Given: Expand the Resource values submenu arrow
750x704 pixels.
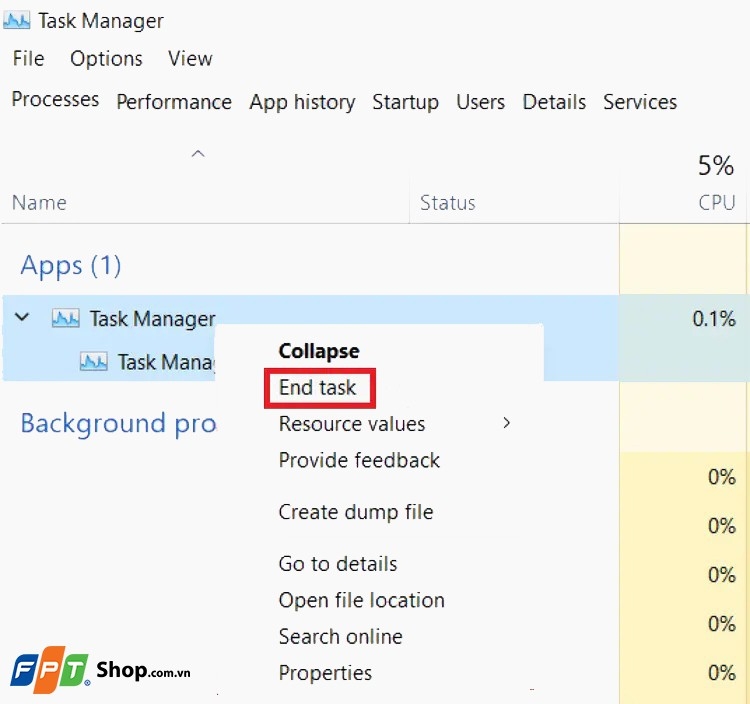Looking at the screenshot, I should click(x=507, y=424).
